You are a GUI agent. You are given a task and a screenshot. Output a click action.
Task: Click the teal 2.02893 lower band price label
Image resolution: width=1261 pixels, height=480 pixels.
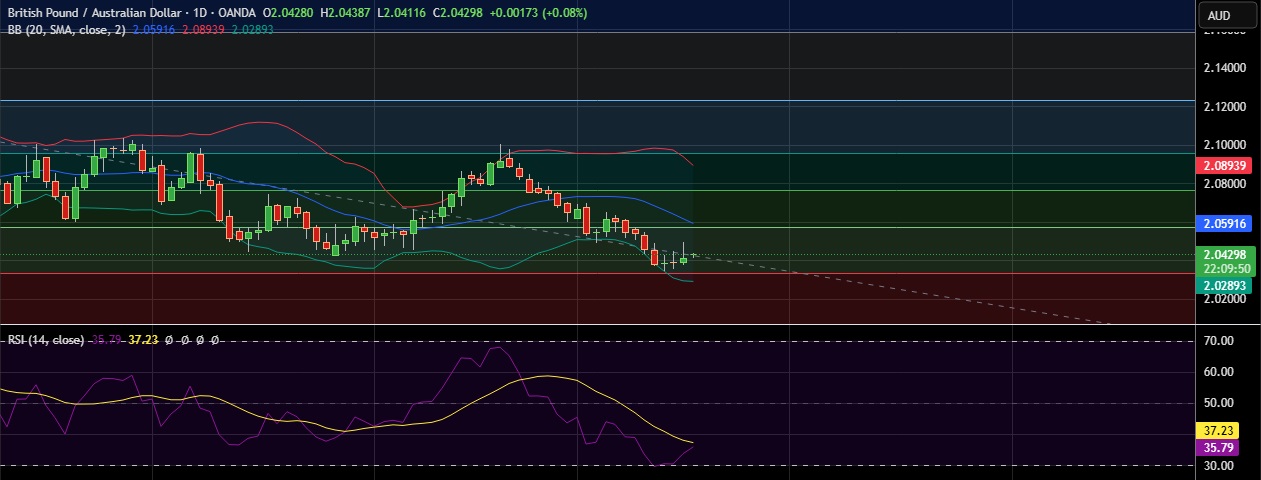(x=1225, y=286)
